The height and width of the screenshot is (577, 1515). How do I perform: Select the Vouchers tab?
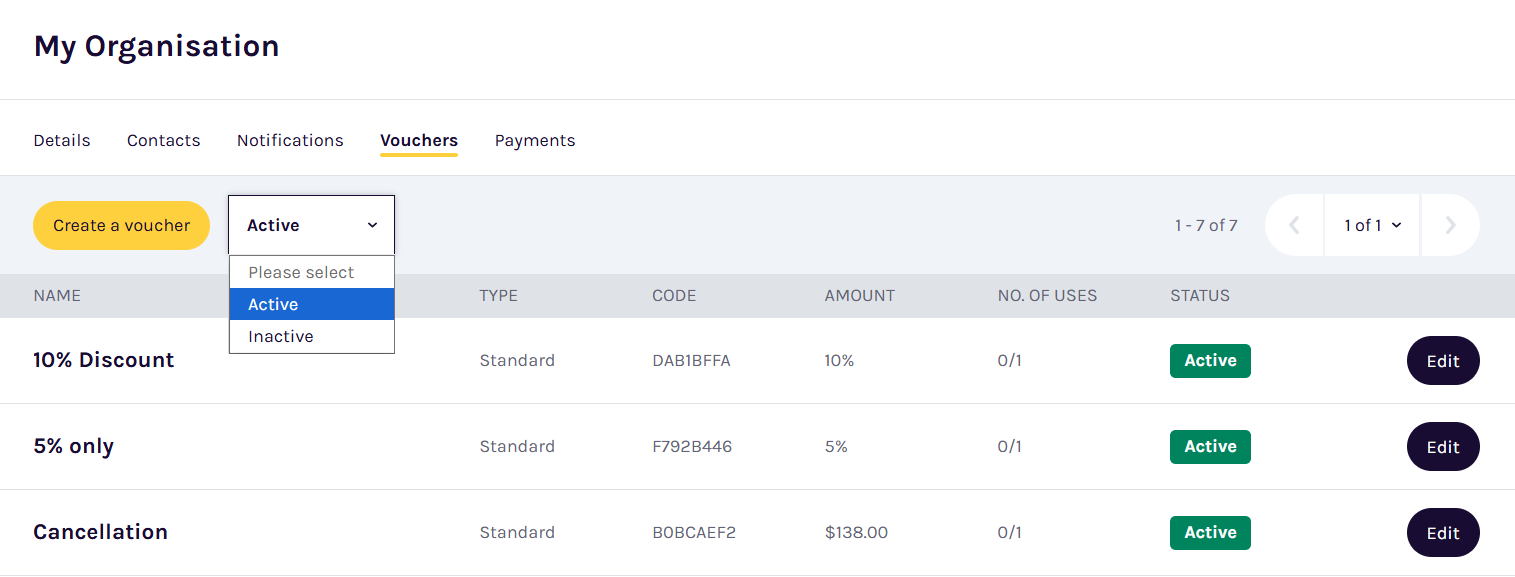coord(419,141)
